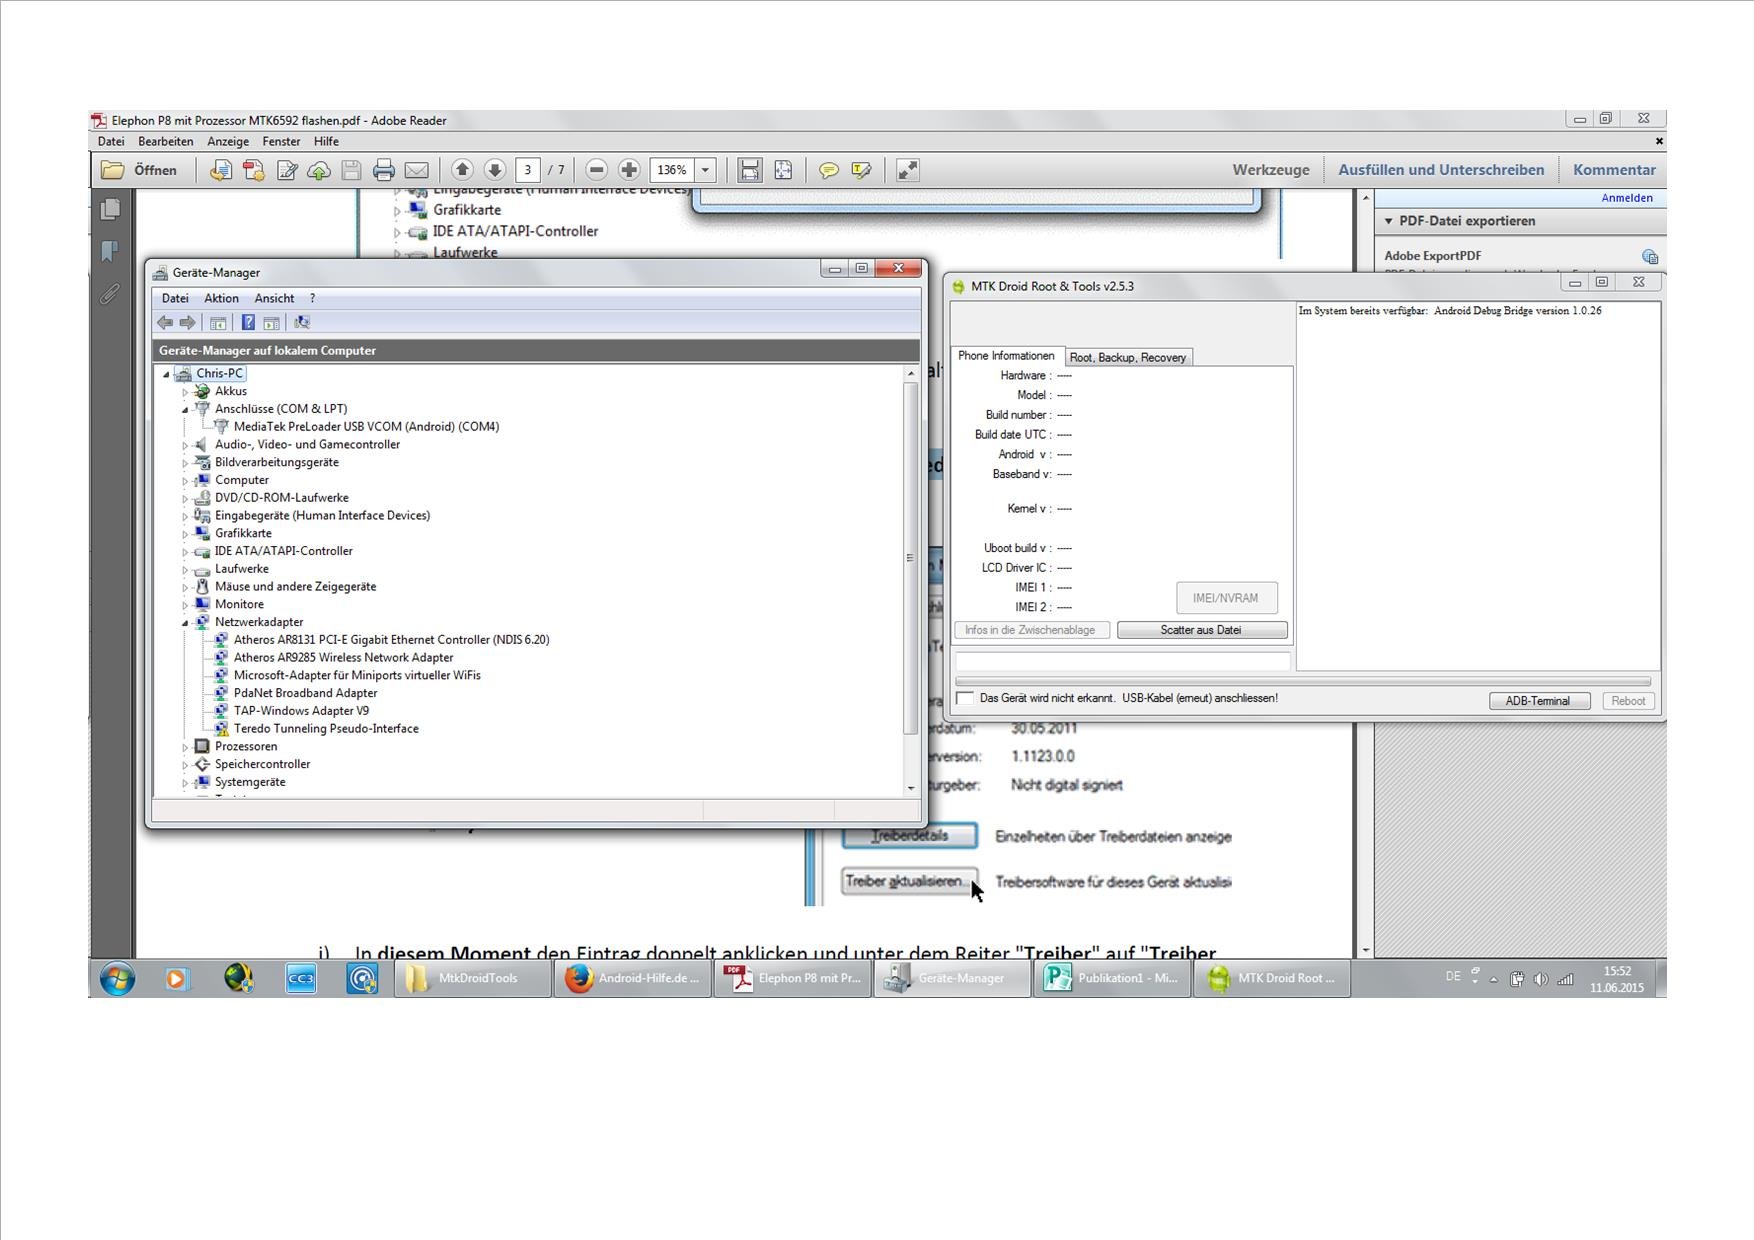Open bookmarks panel in Reader sidebar
1754x1240 pixels.
point(110,251)
